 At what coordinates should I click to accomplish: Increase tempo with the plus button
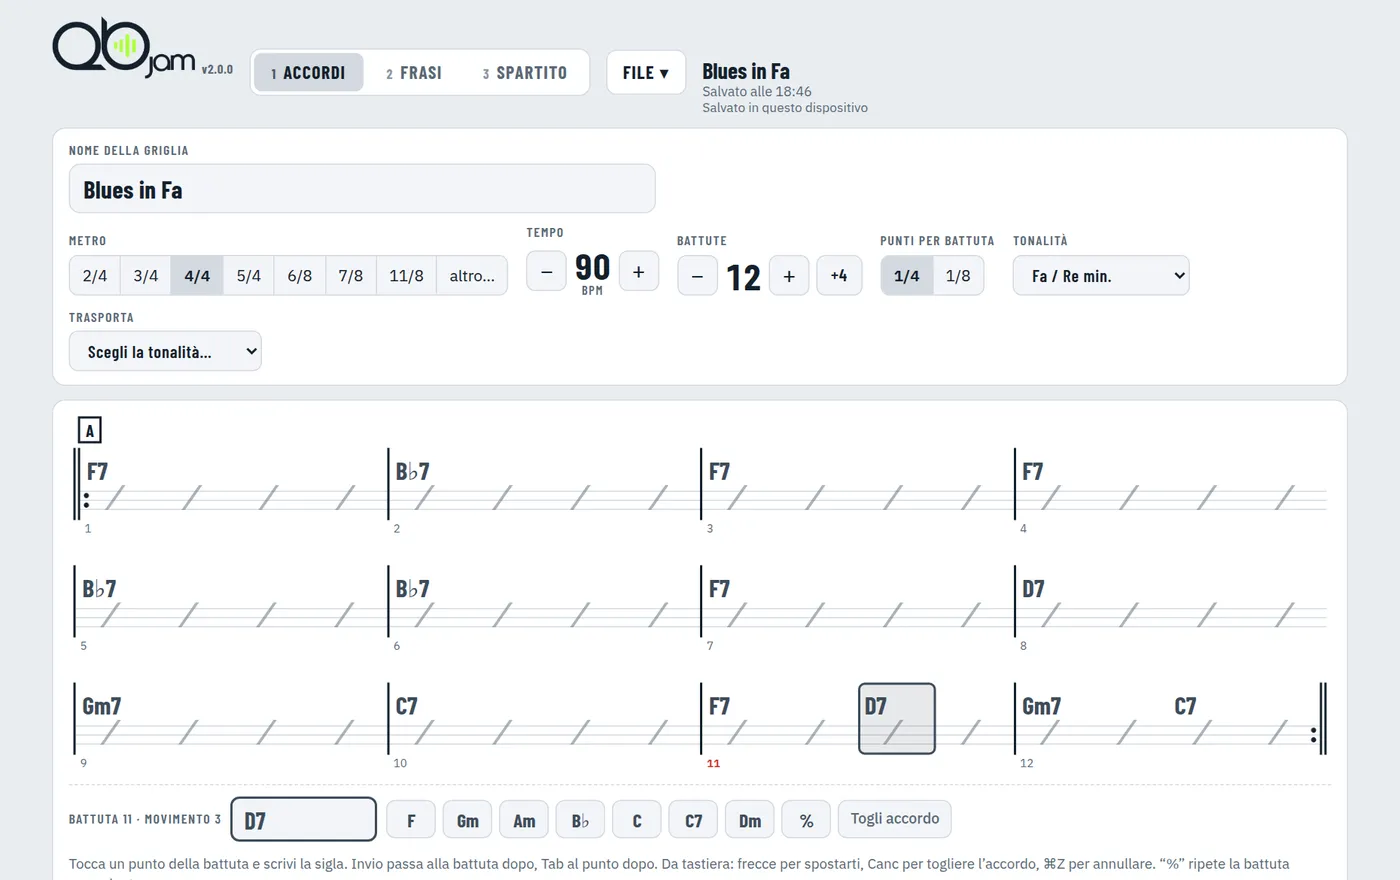[x=638, y=271]
